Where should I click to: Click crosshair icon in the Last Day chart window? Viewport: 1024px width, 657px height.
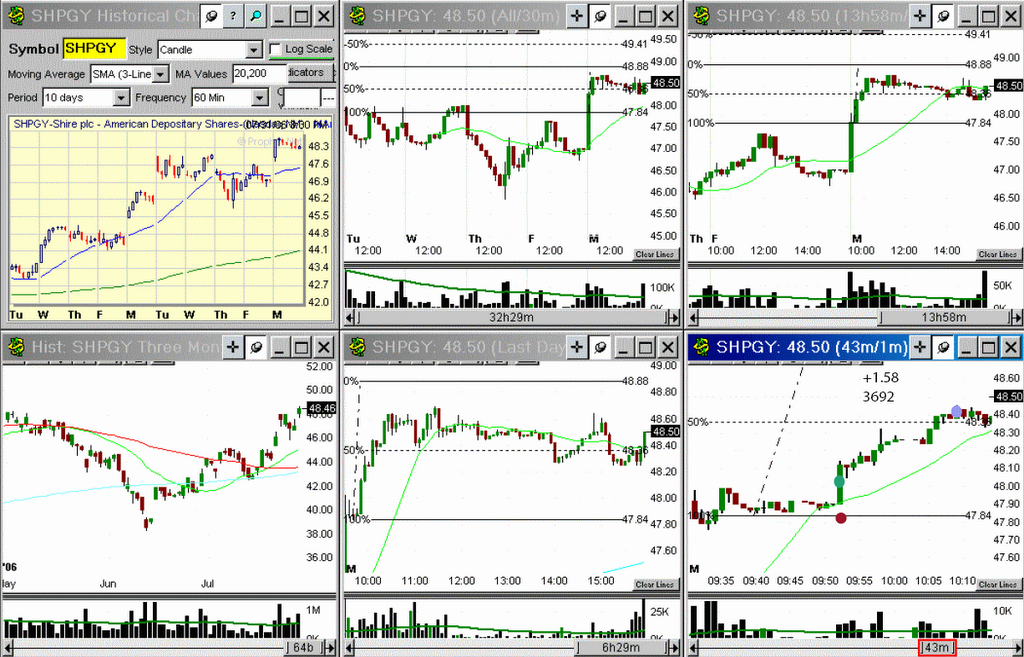[577, 347]
